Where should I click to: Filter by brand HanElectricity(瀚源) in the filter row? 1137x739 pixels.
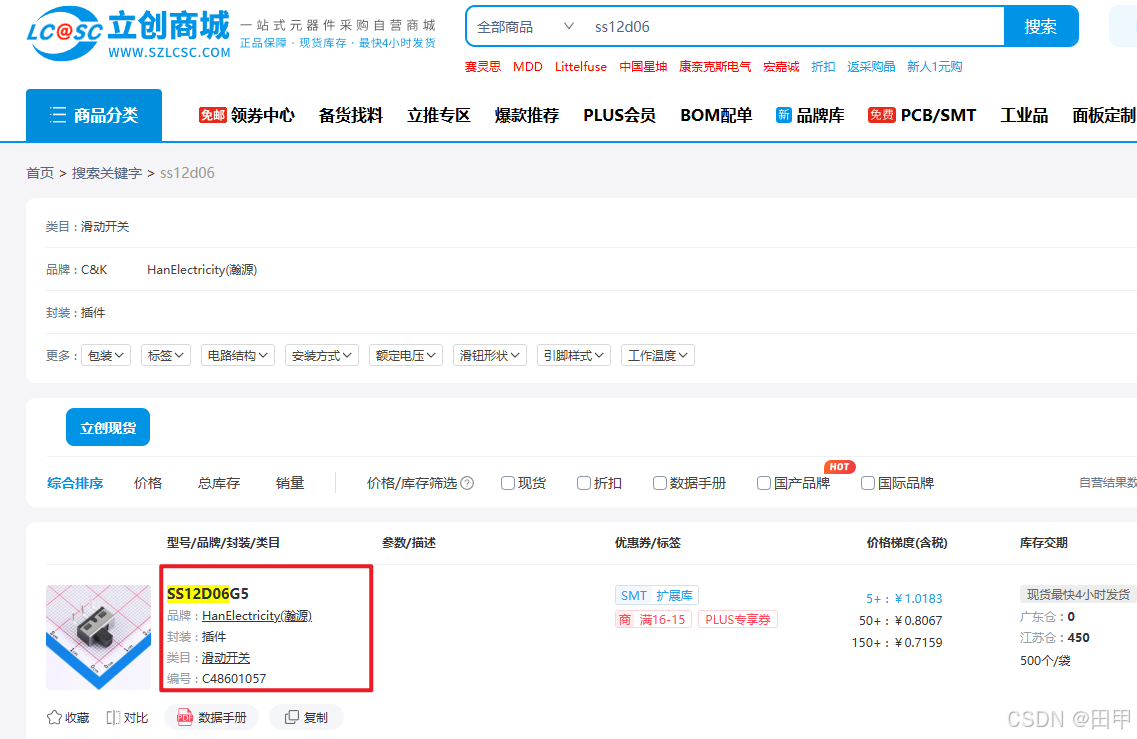202,270
